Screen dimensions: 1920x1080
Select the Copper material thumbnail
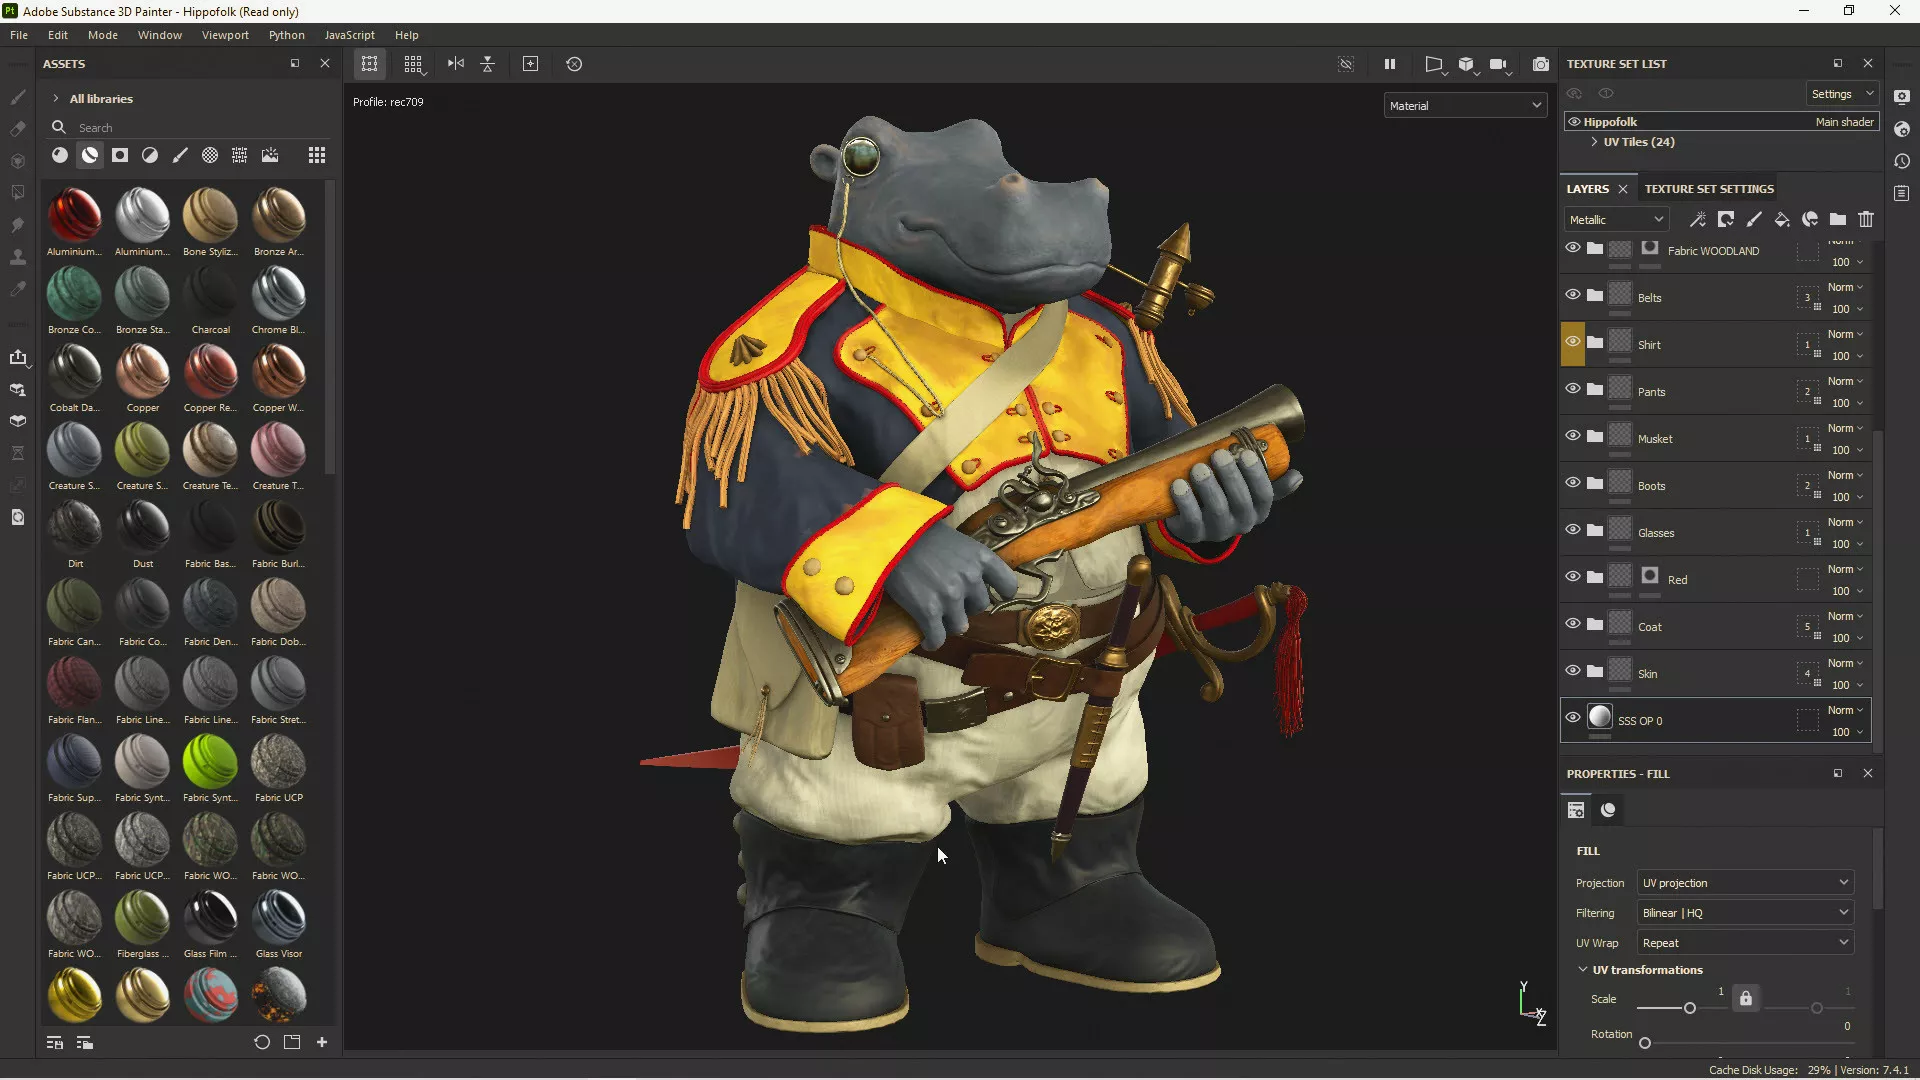(142, 372)
